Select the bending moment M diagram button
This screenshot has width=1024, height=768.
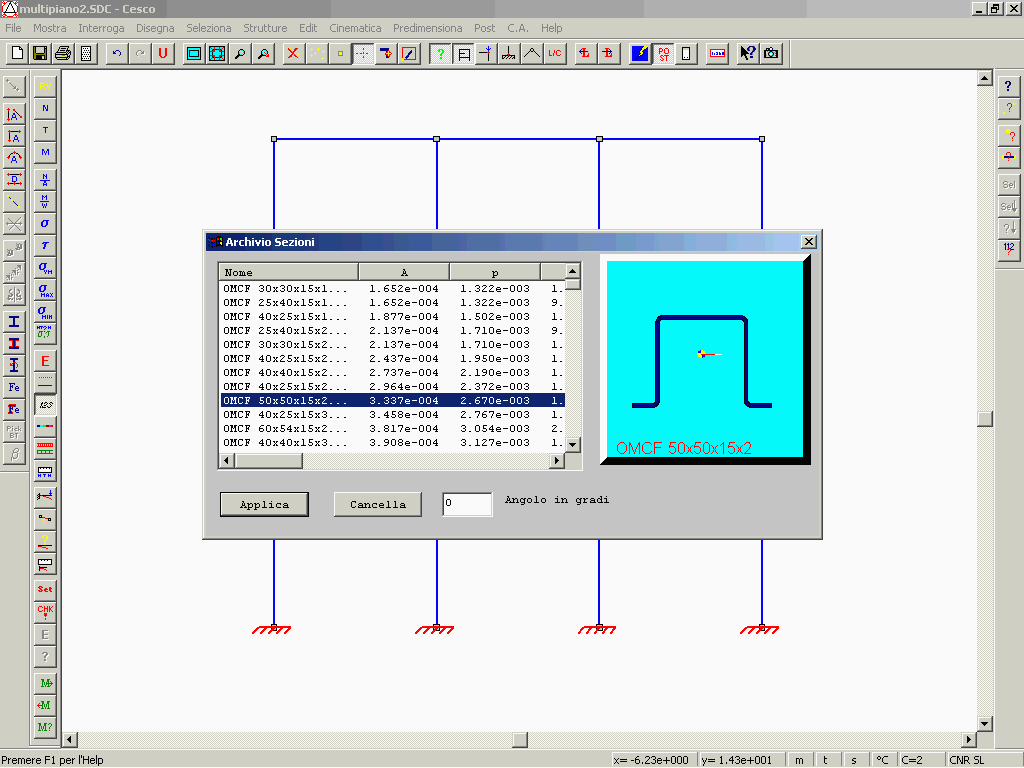(x=45, y=152)
